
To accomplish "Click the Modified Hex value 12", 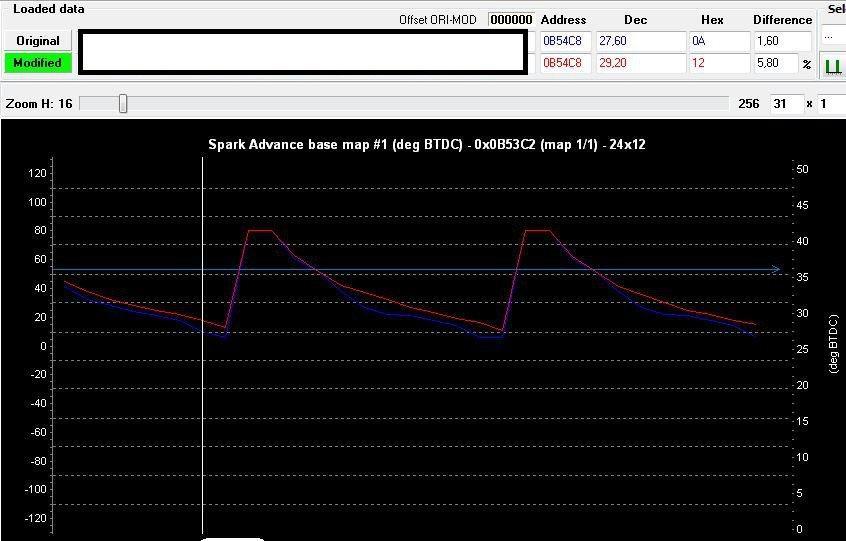I will point(720,63).
